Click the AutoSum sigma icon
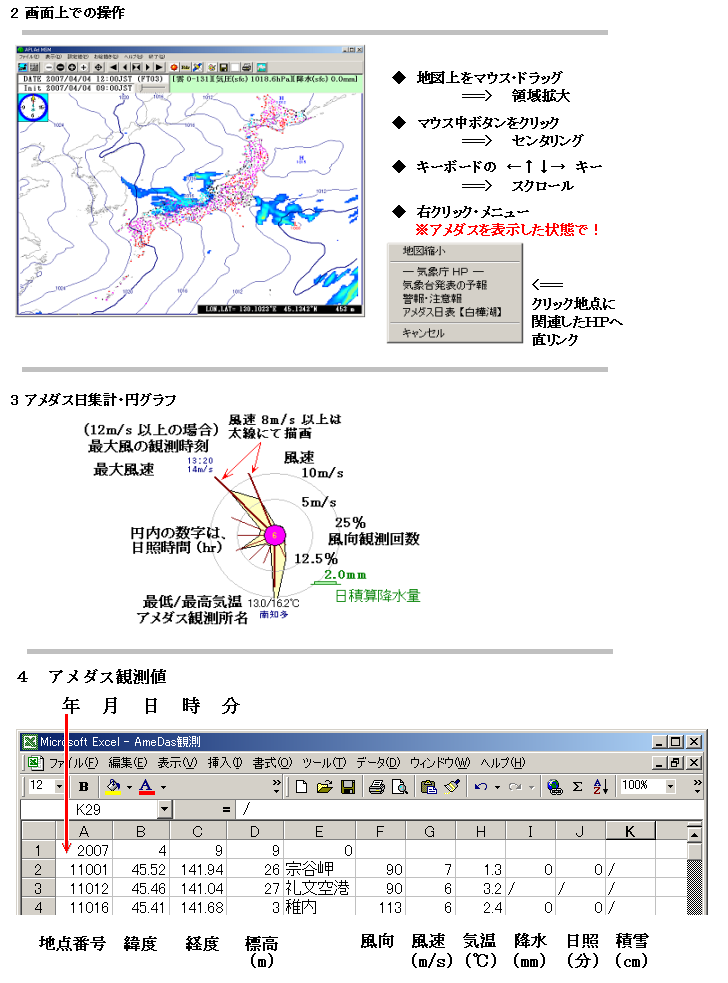 [x=578, y=786]
